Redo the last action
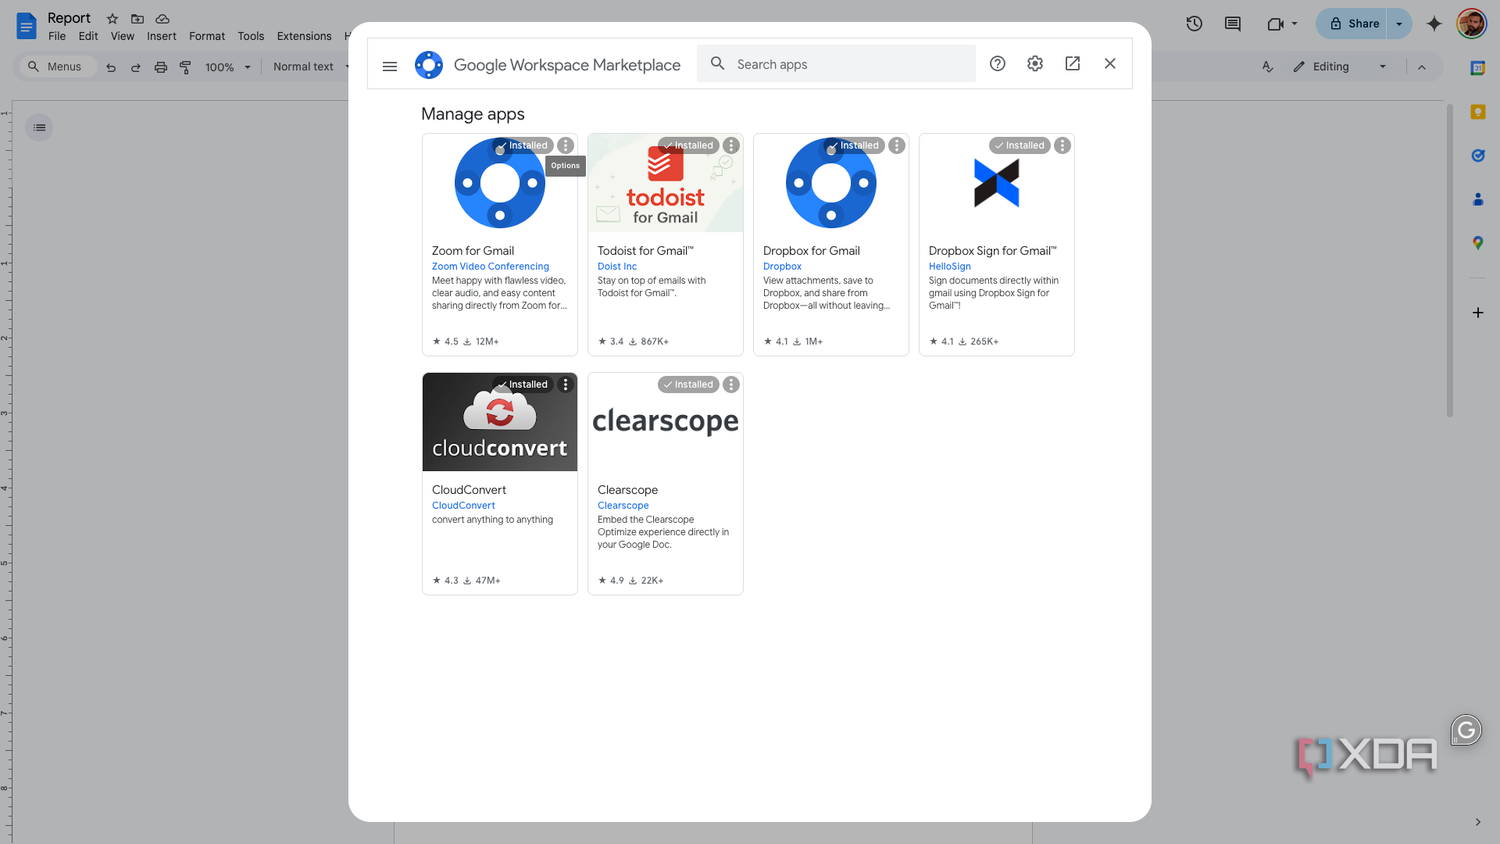 (x=135, y=67)
